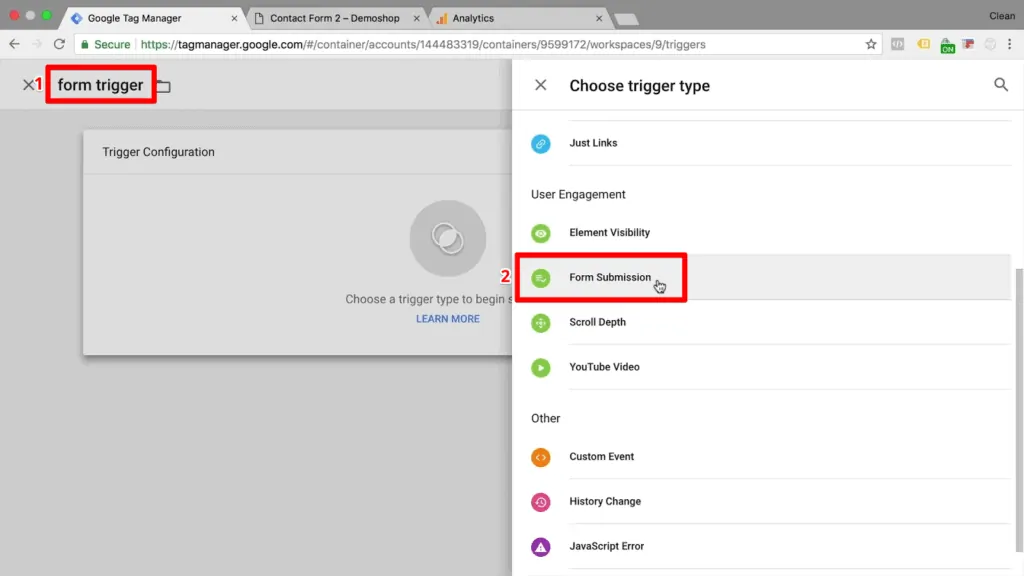
Task: Click the LEARN MORE link
Action: (447, 318)
